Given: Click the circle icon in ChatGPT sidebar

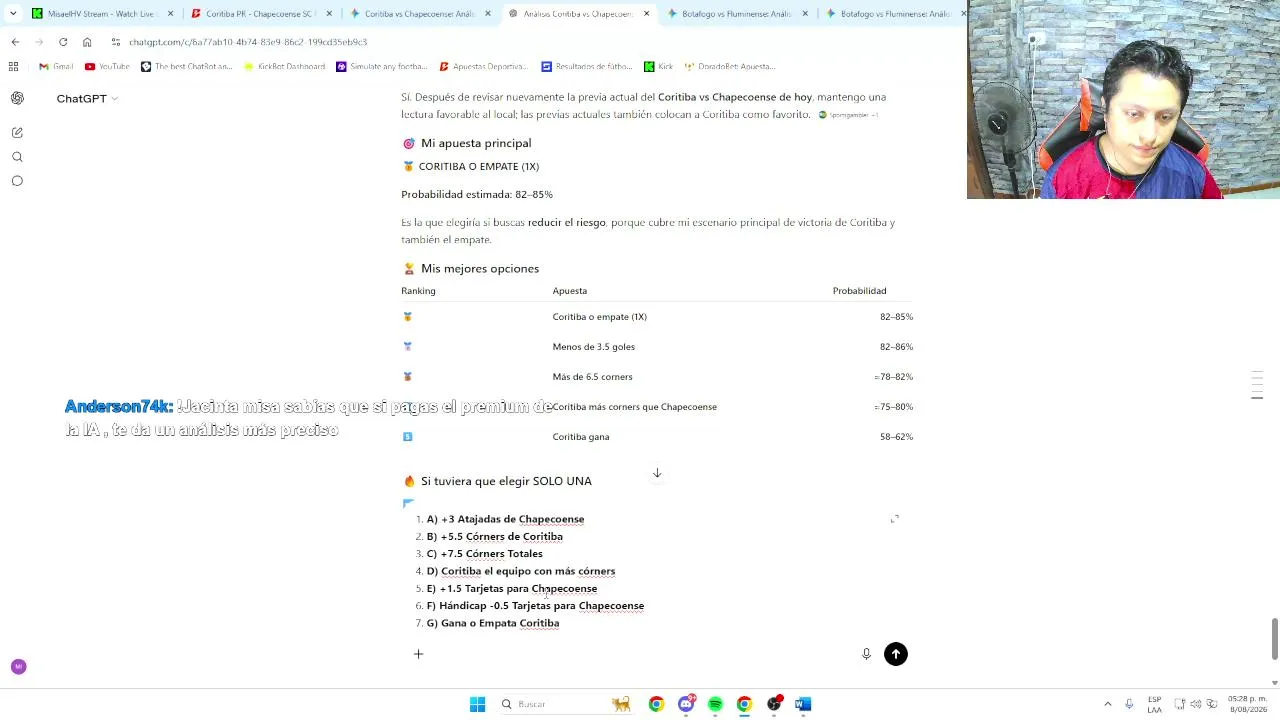Looking at the screenshot, I should coord(17,181).
